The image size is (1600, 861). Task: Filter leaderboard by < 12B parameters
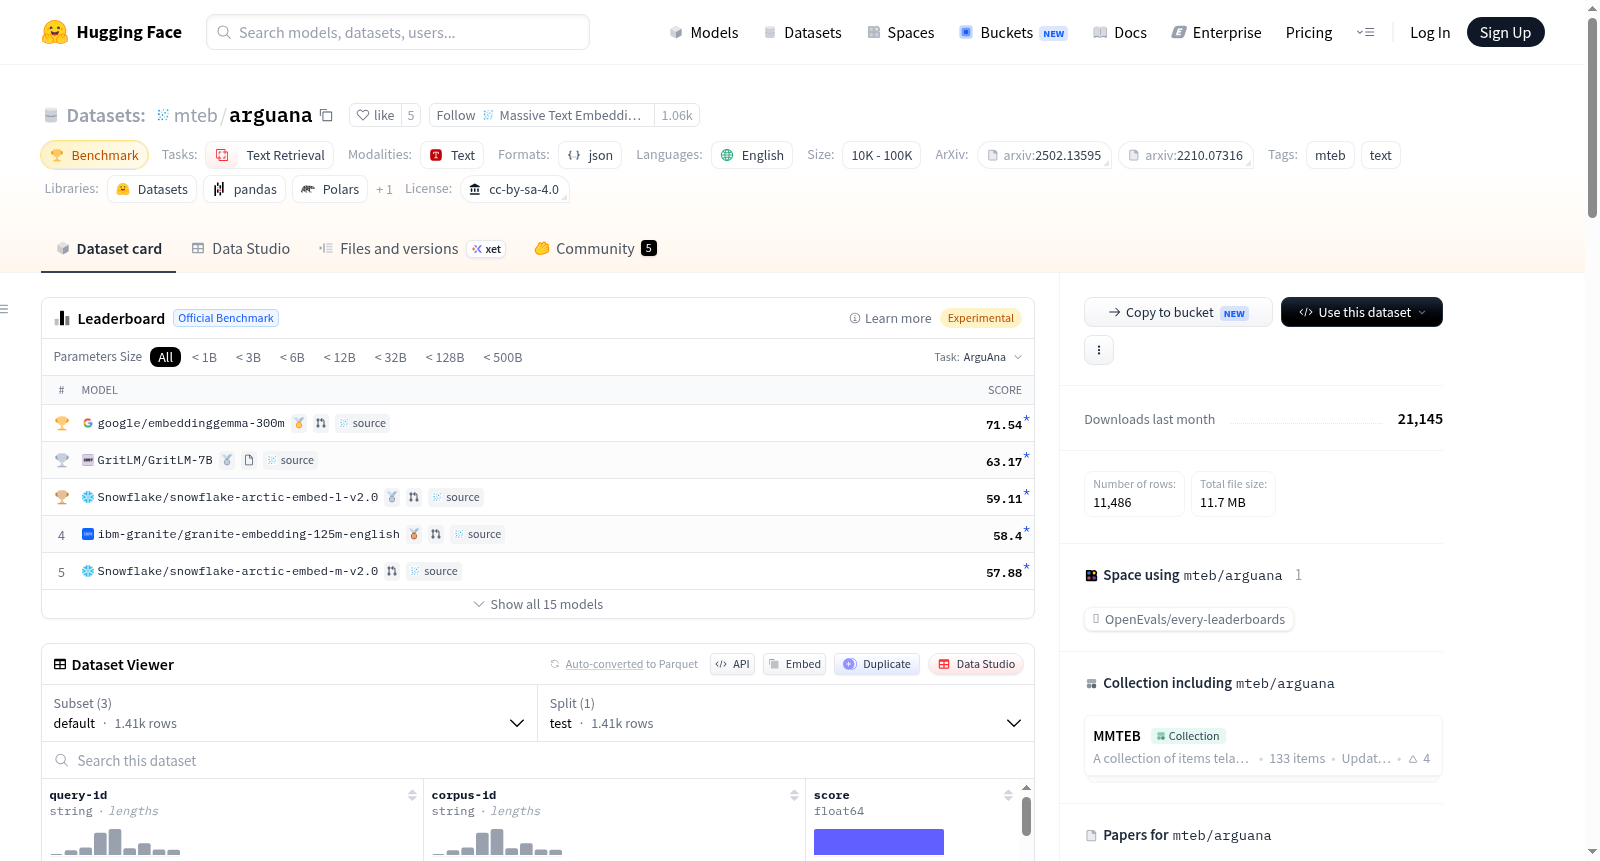tap(339, 357)
